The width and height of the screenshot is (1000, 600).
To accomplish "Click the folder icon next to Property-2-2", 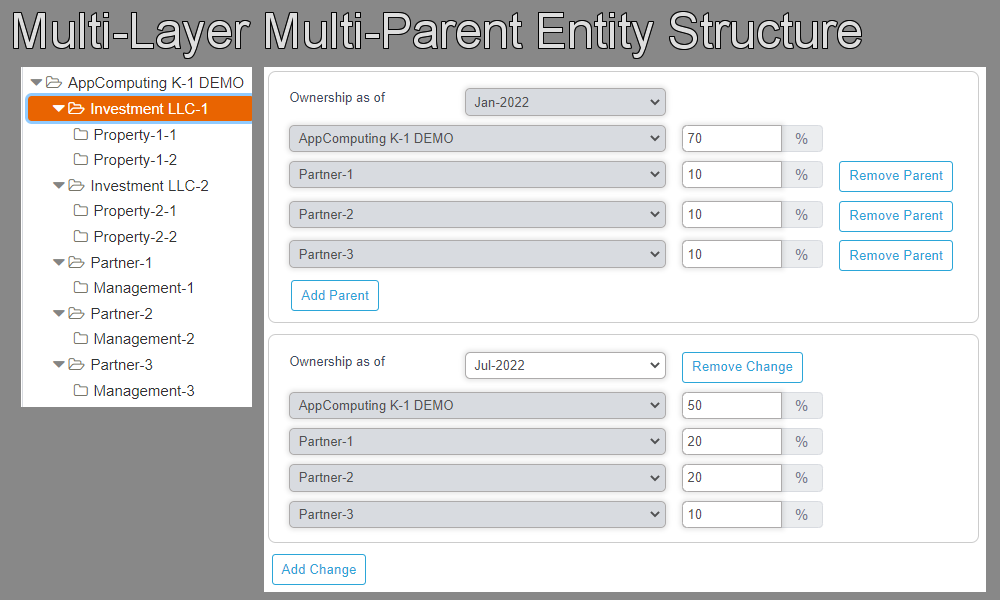I will [x=81, y=237].
